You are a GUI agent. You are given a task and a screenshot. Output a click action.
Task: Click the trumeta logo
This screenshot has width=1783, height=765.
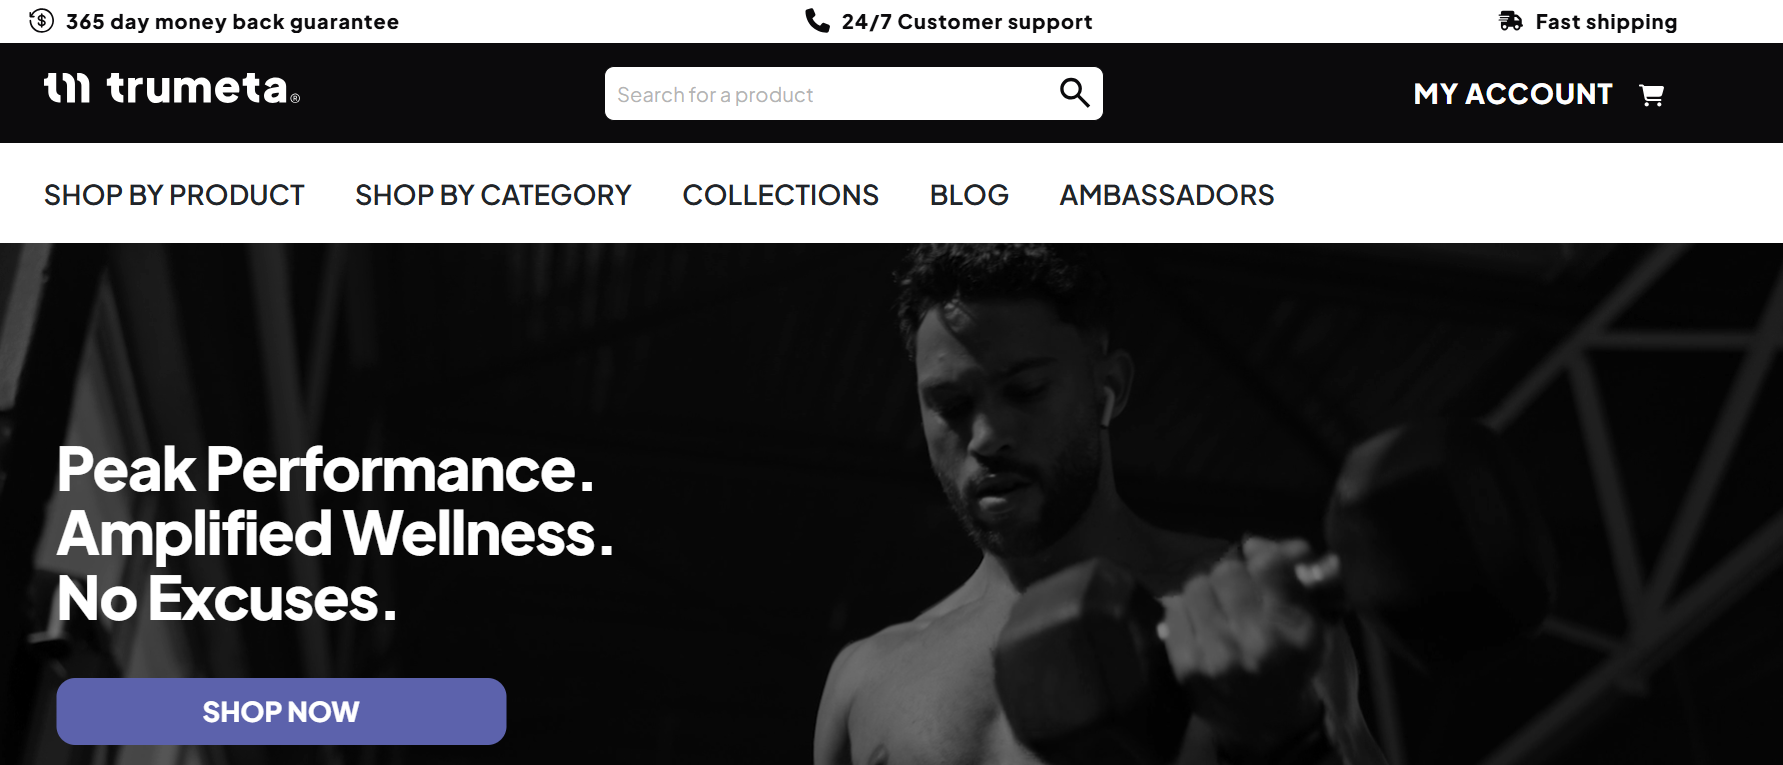click(x=172, y=88)
